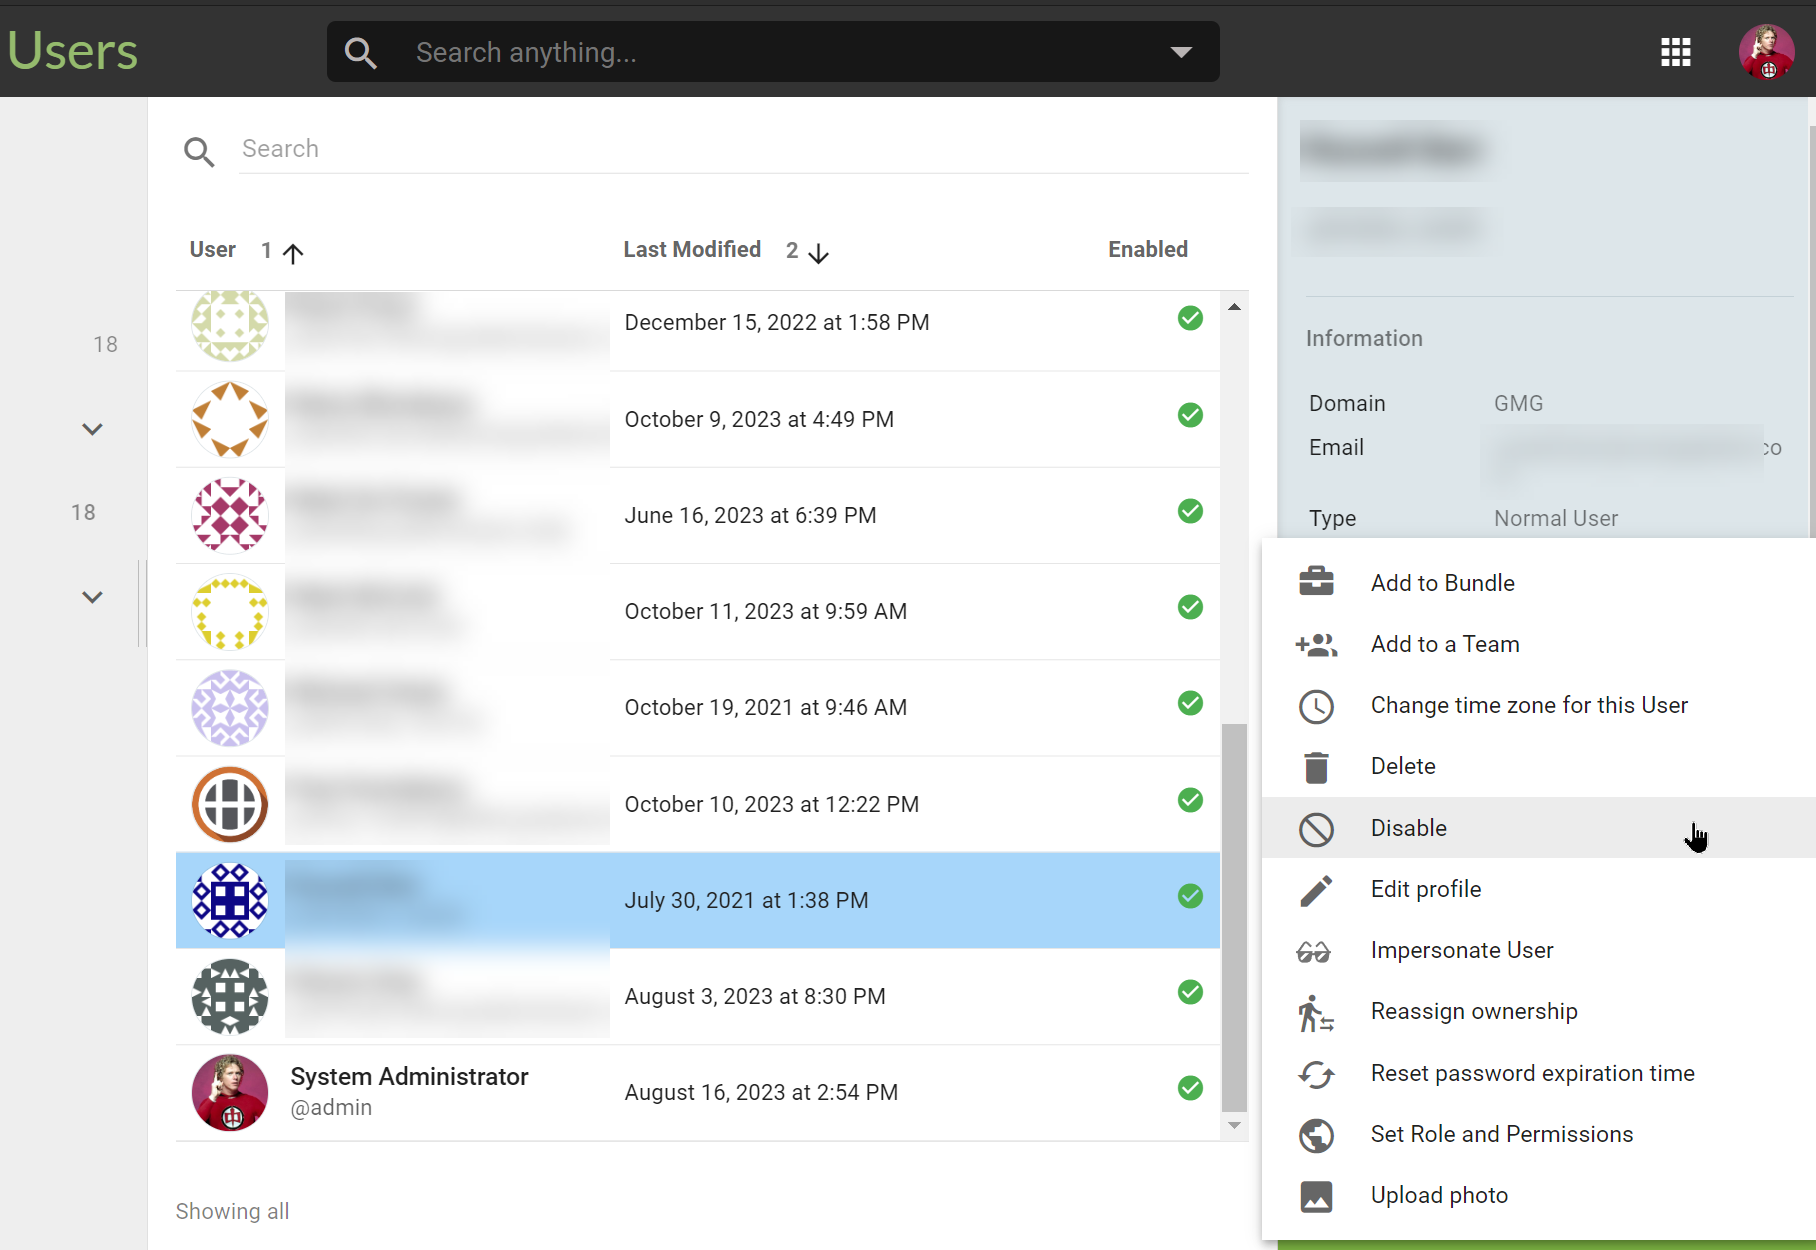1816x1250 pixels.
Task: Click the Edit profile pencil icon
Action: pos(1316,890)
